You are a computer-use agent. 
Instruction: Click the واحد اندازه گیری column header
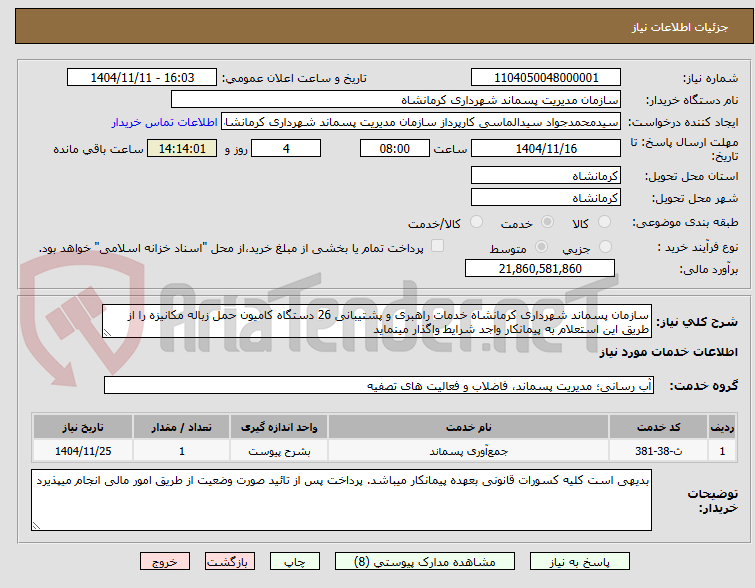(279, 427)
